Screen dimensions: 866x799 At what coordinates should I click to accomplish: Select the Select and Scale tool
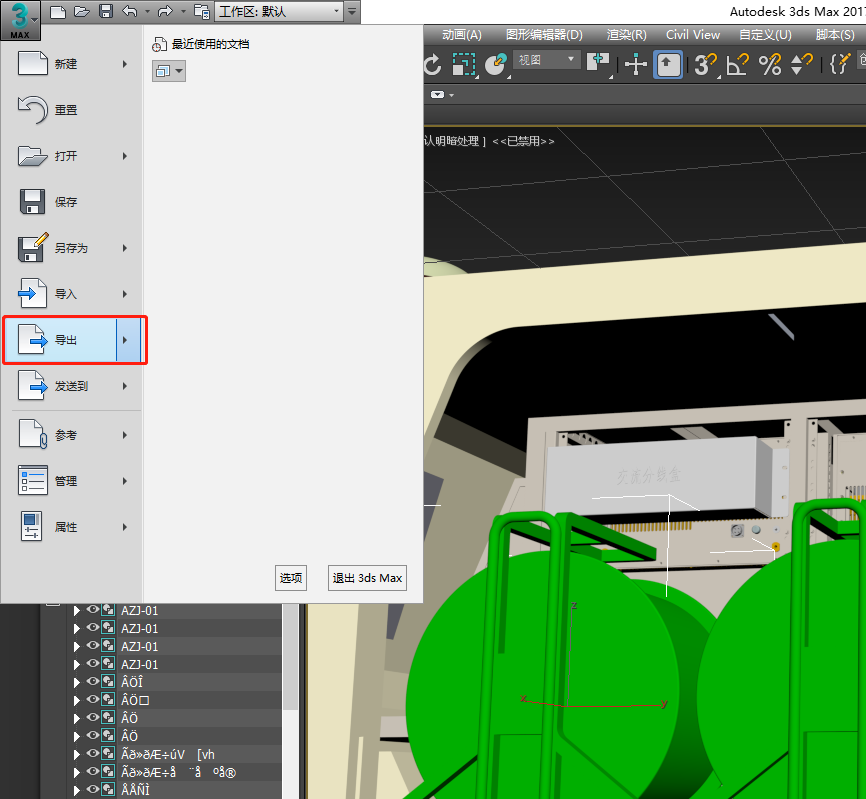click(464, 65)
